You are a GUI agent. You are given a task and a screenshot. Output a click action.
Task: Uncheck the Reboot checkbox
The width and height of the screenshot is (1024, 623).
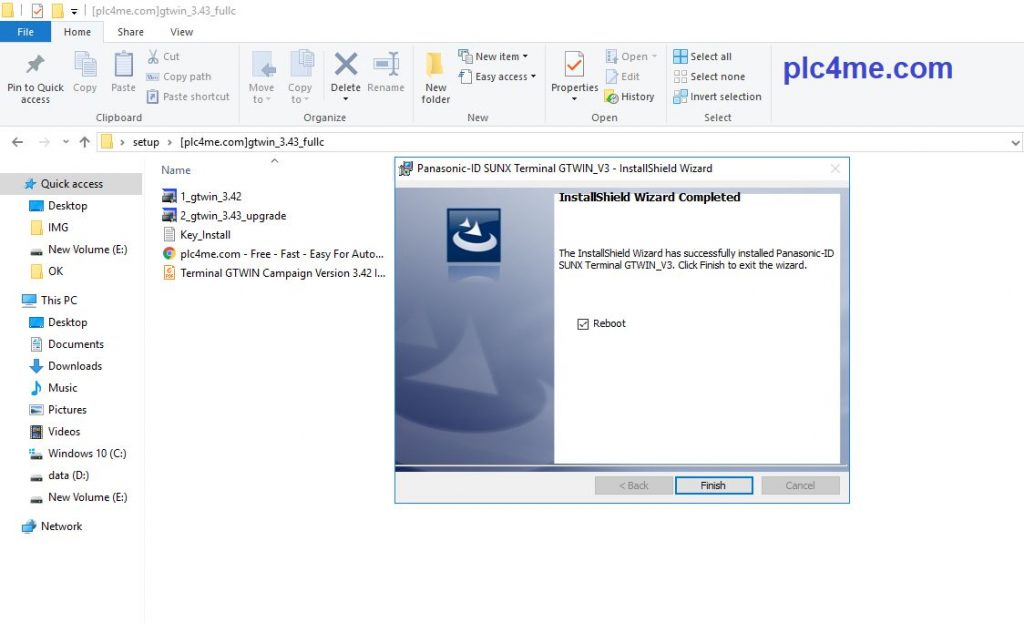click(583, 324)
